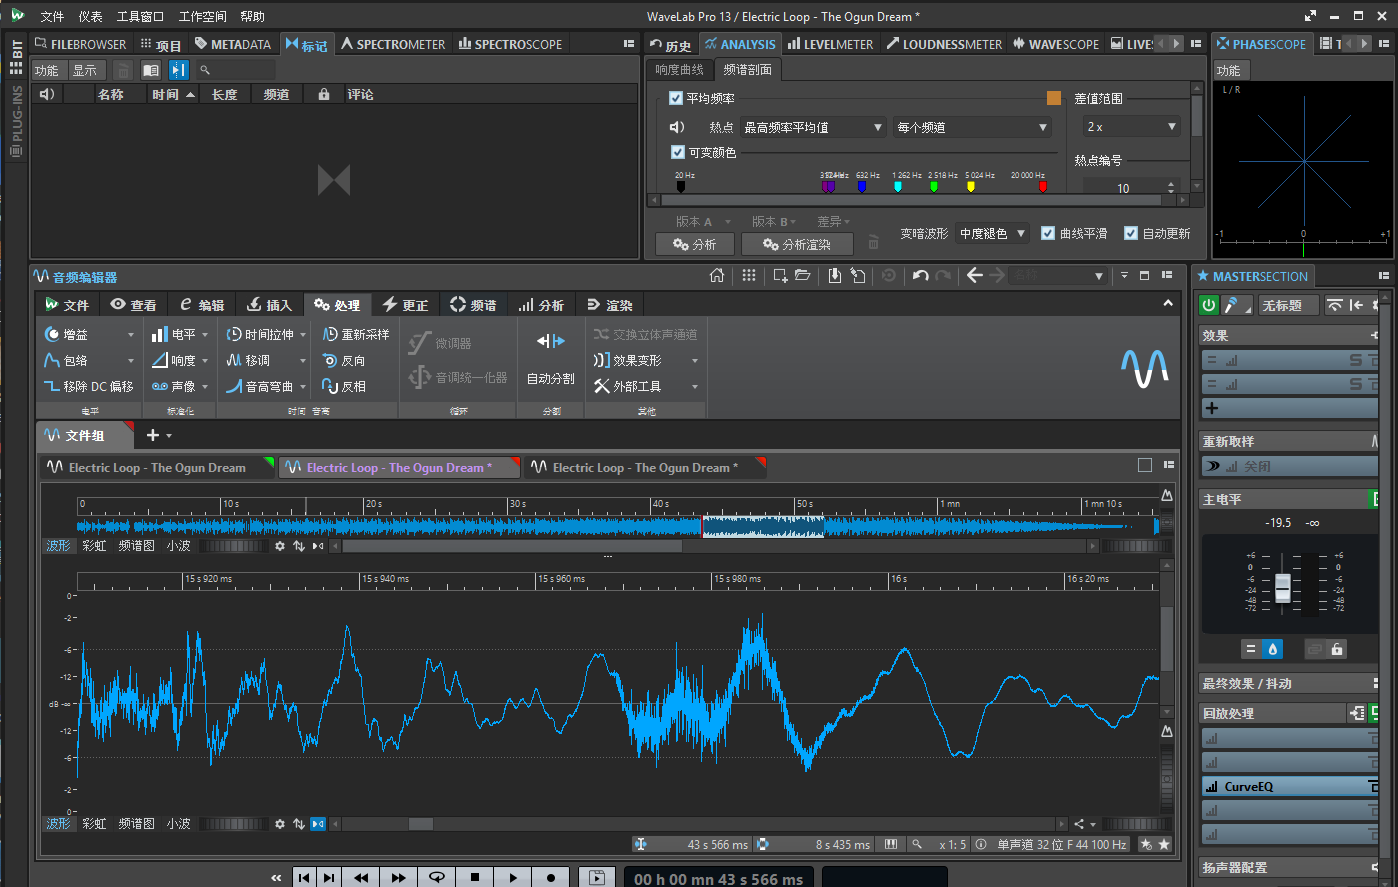The image size is (1398, 887).
Task: Click the 增益 gain tool icon
Action: [52, 334]
